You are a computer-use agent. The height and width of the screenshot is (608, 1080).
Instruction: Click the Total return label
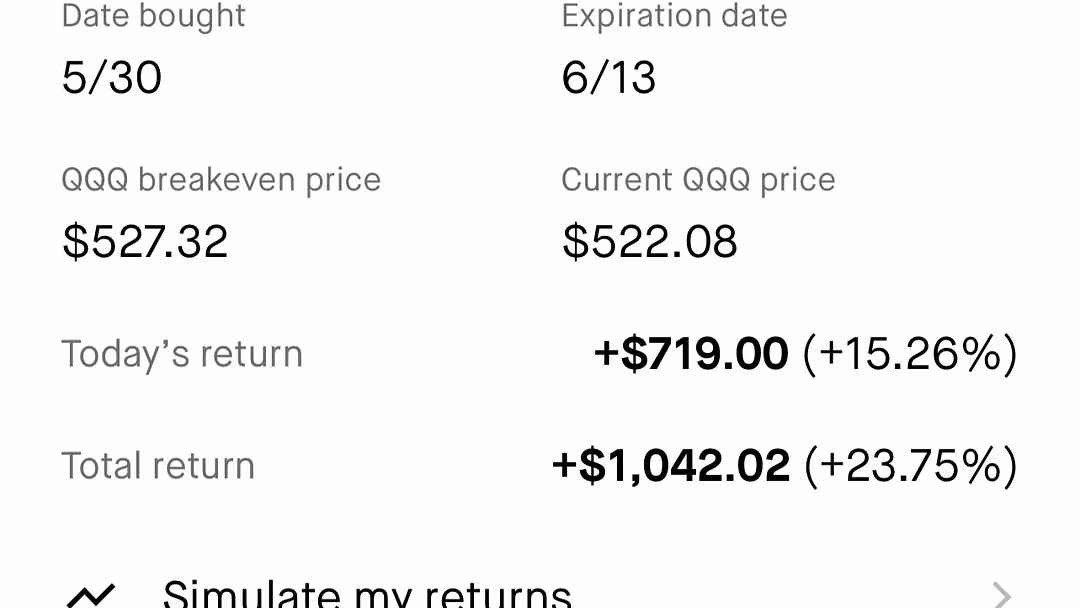pyautogui.click(x=158, y=466)
